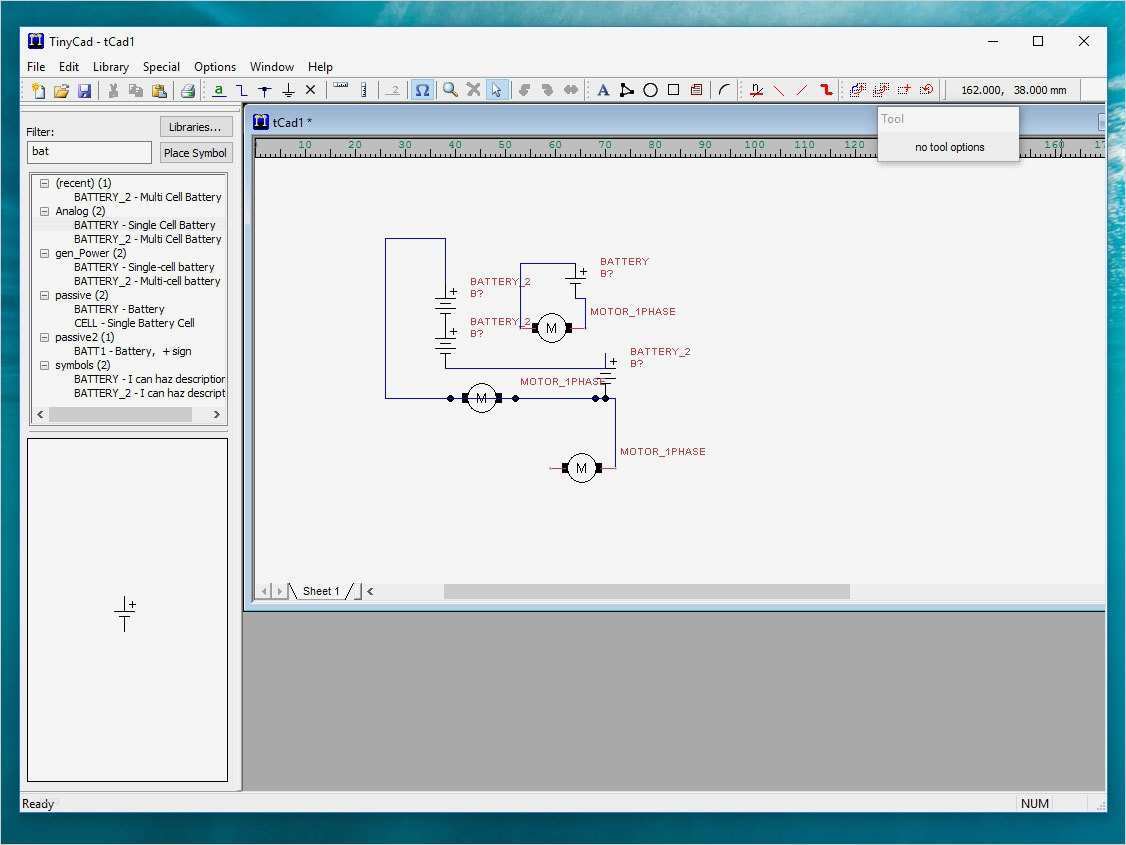Click the first group-to-front icon
The image size is (1126, 845).
tap(857, 90)
